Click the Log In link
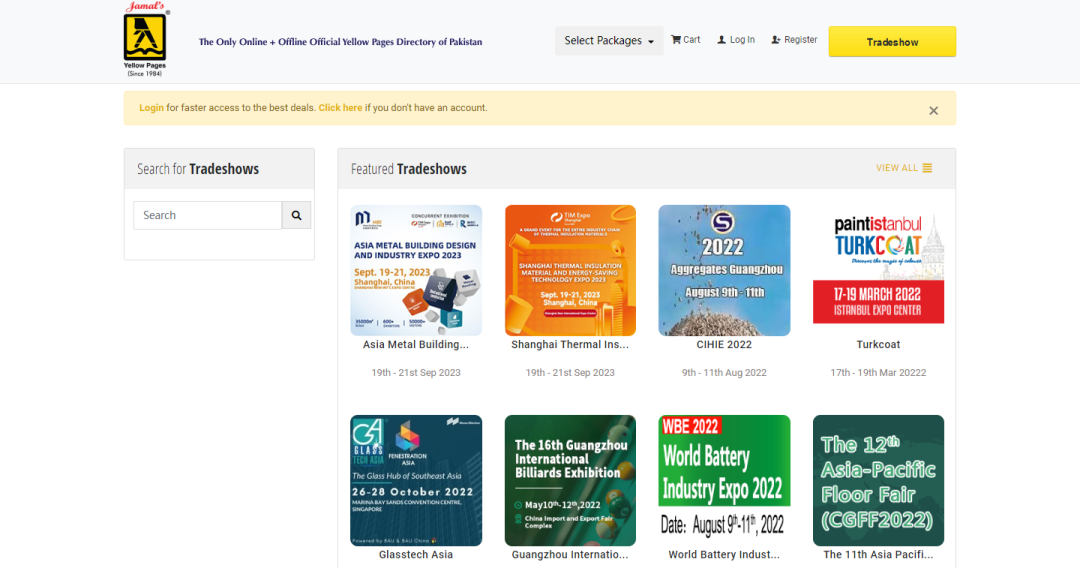This screenshot has width=1080, height=568. pyautogui.click(x=736, y=40)
